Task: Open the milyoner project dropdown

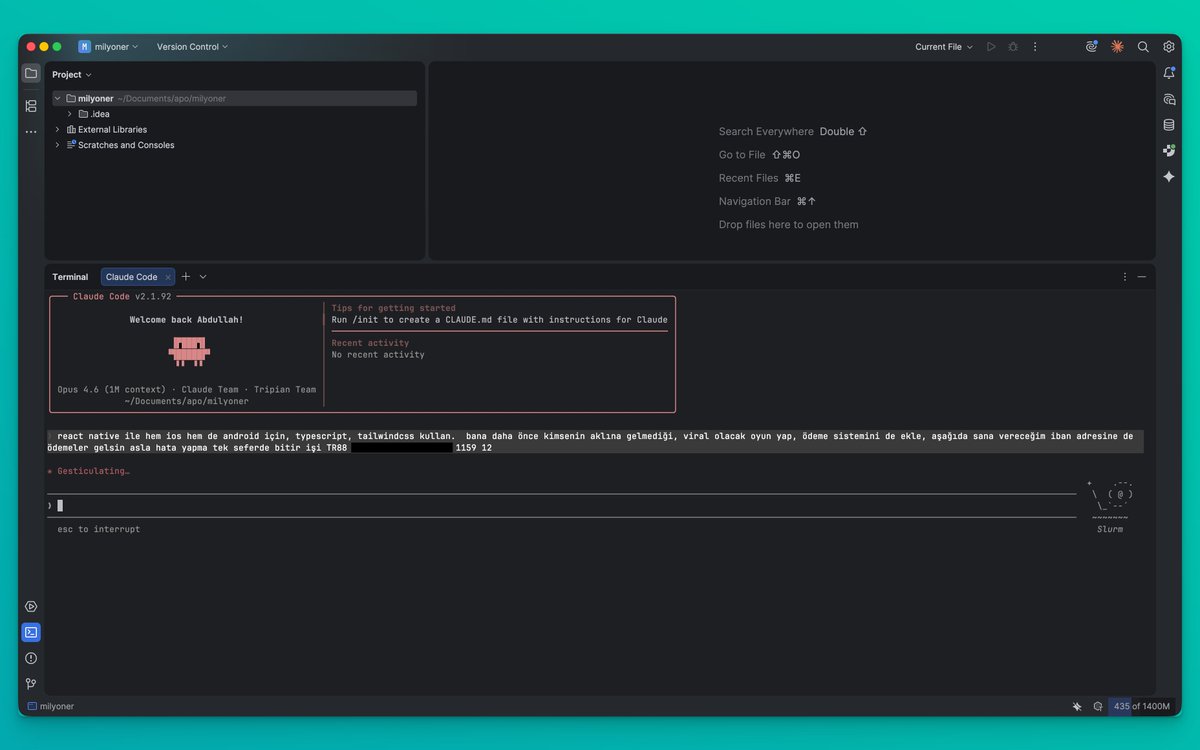Action: (109, 47)
